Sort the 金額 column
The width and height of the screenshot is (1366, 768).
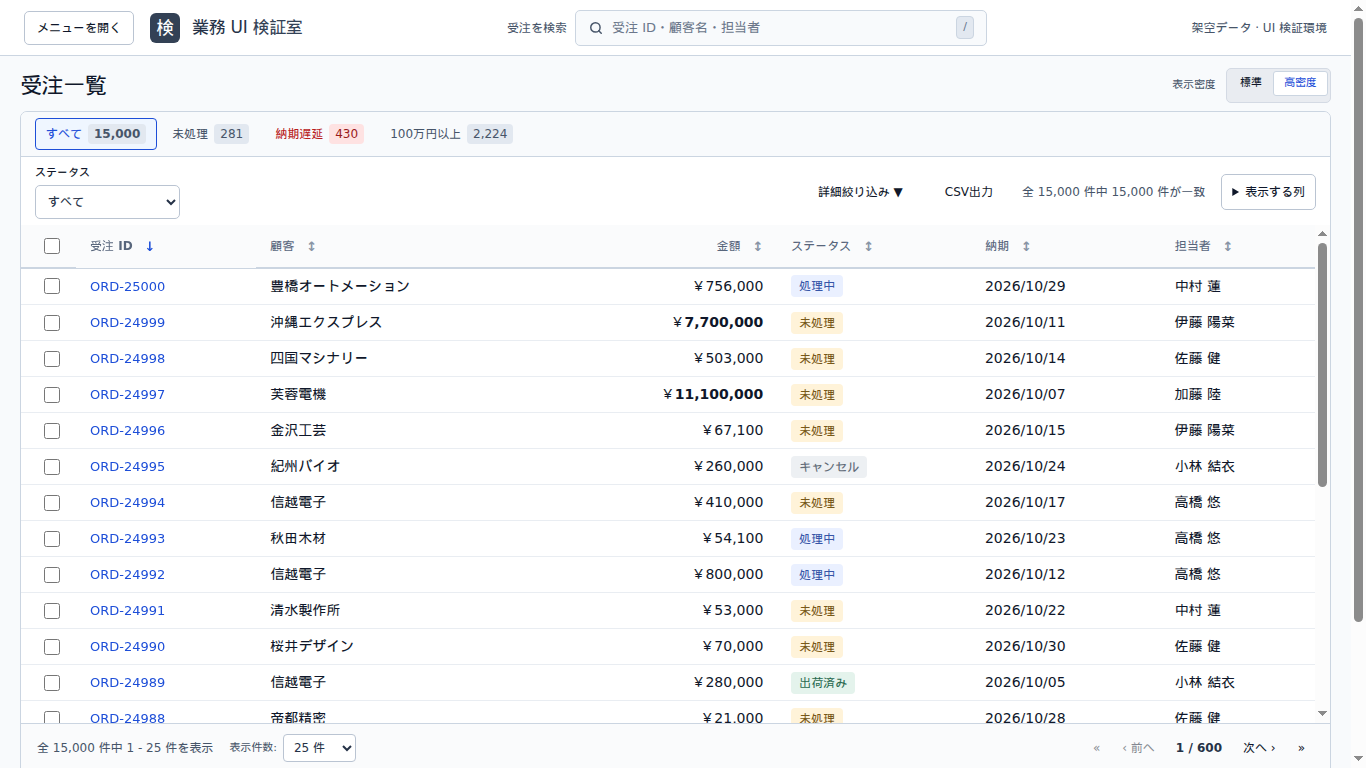[x=757, y=246]
